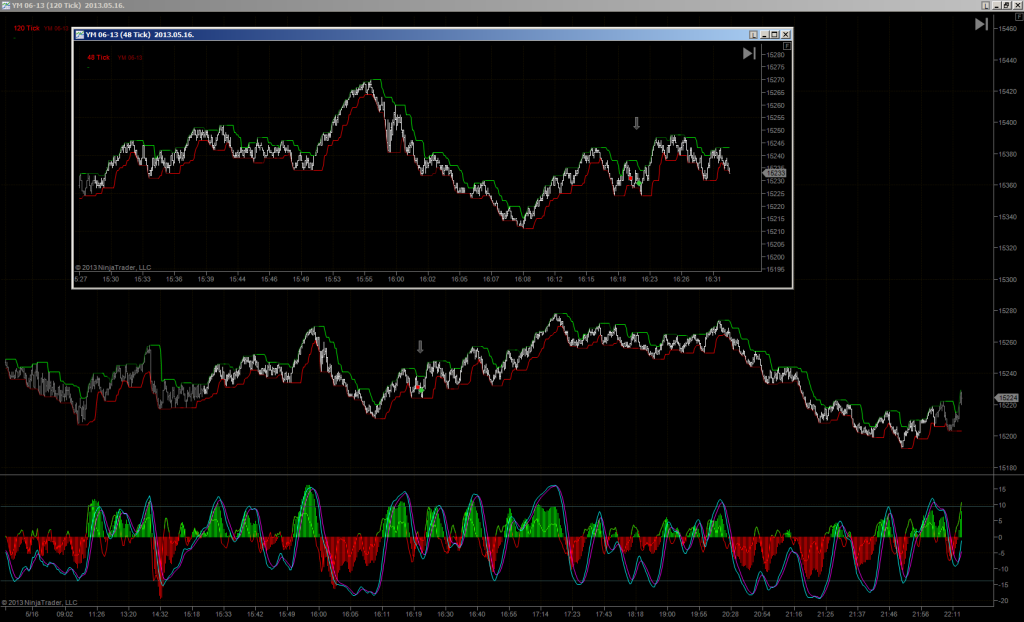Select the red 48 Tick data series label
The height and width of the screenshot is (622, 1024).
point(99,57)
